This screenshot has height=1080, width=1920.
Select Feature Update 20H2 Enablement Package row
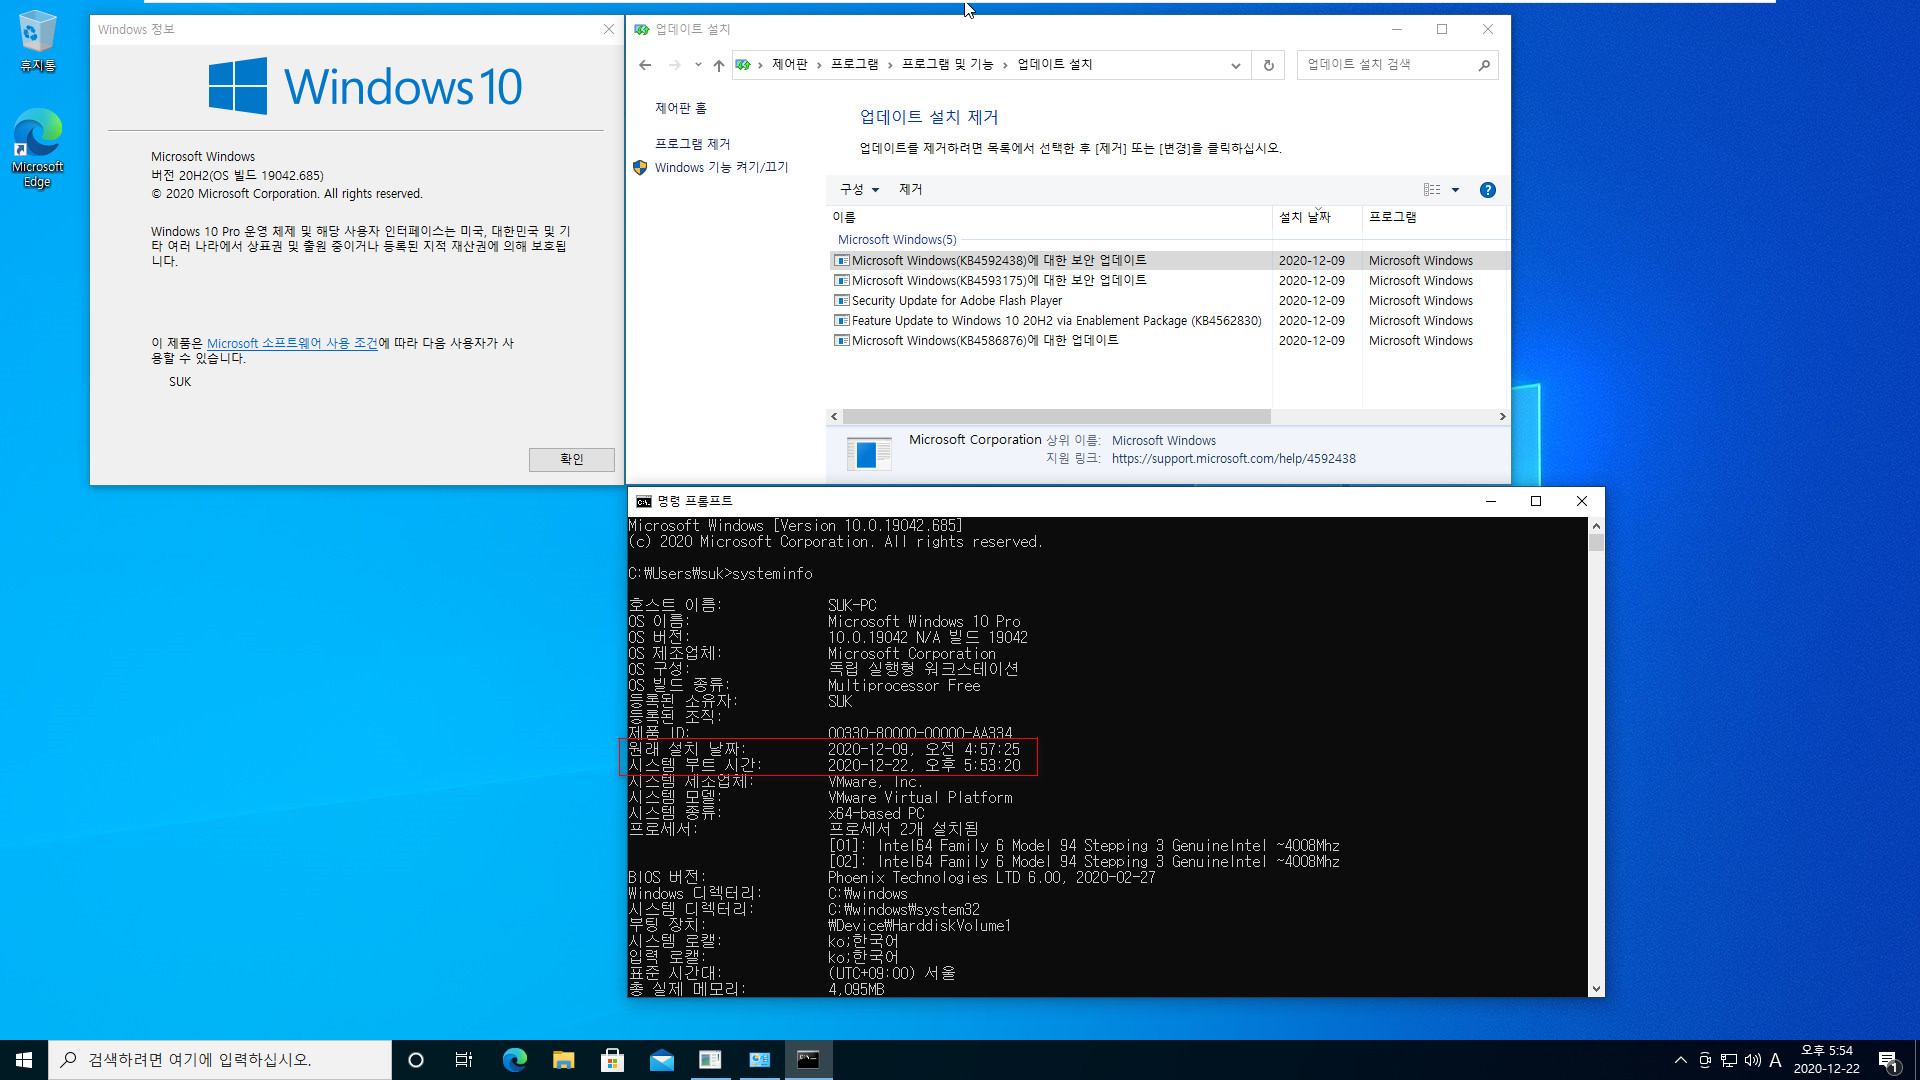pyautogui.click(x=1168, y=321)
